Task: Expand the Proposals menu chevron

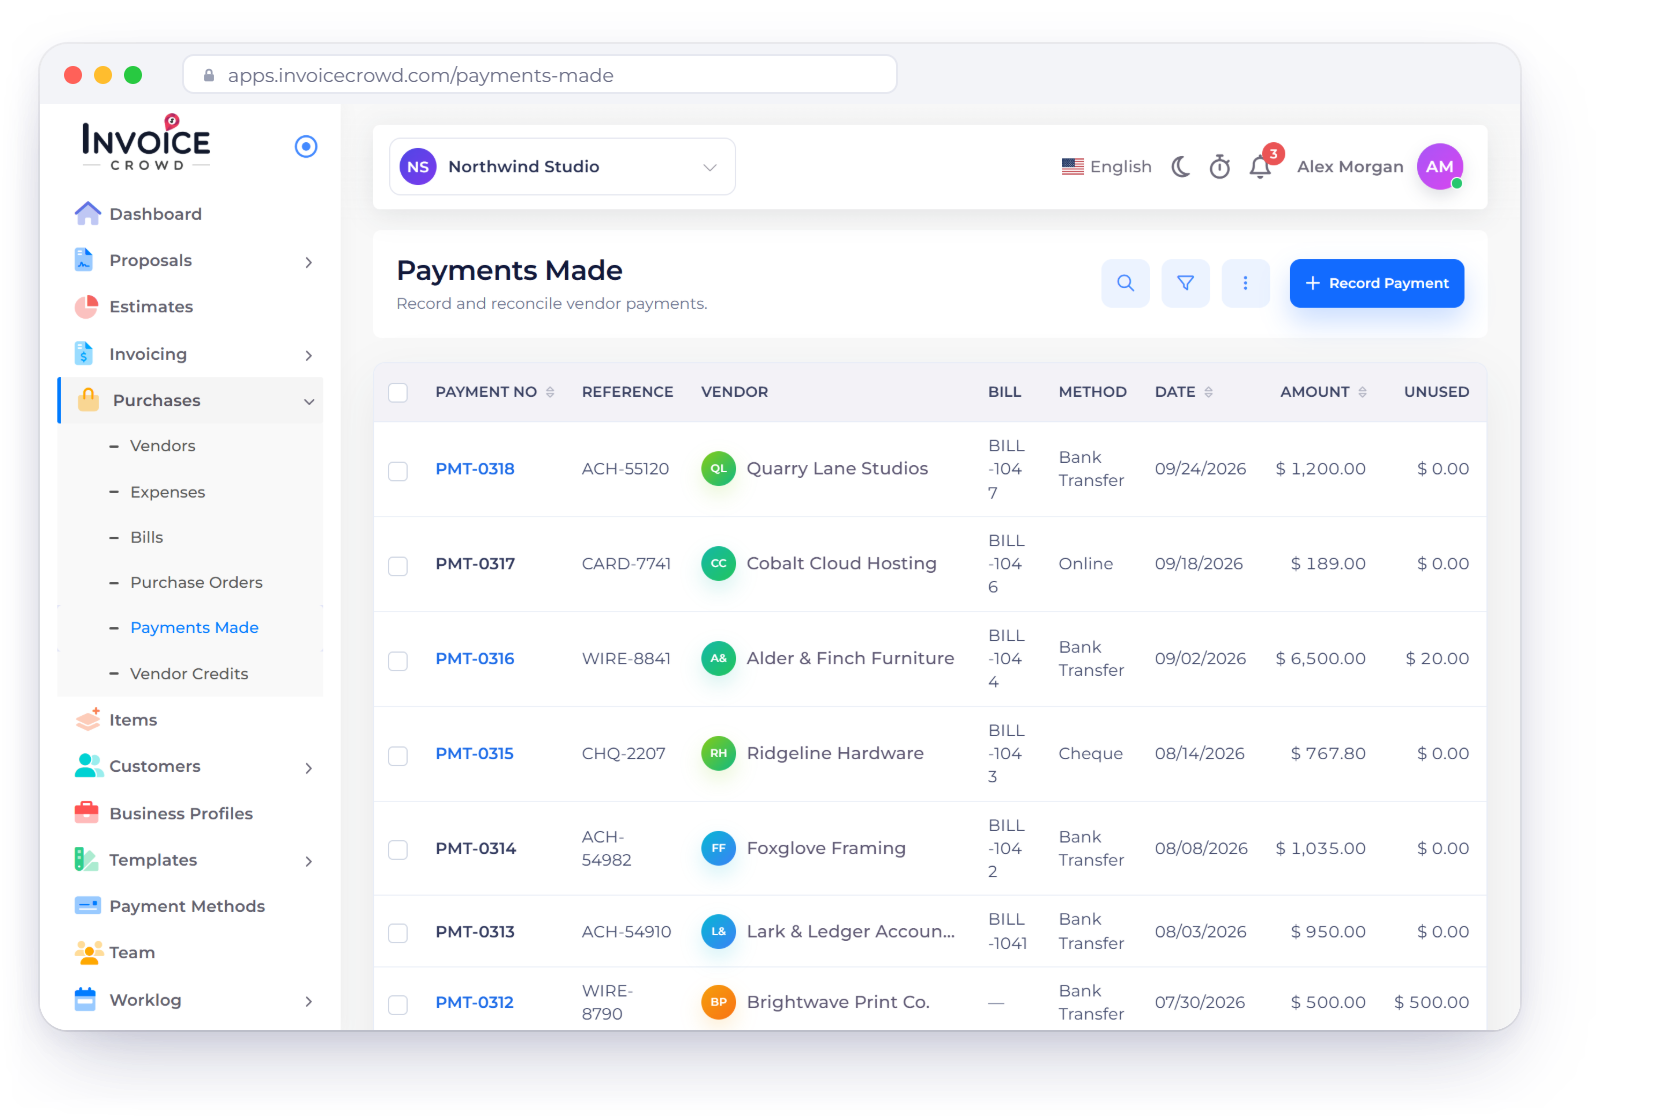Action: coord(309,262)
